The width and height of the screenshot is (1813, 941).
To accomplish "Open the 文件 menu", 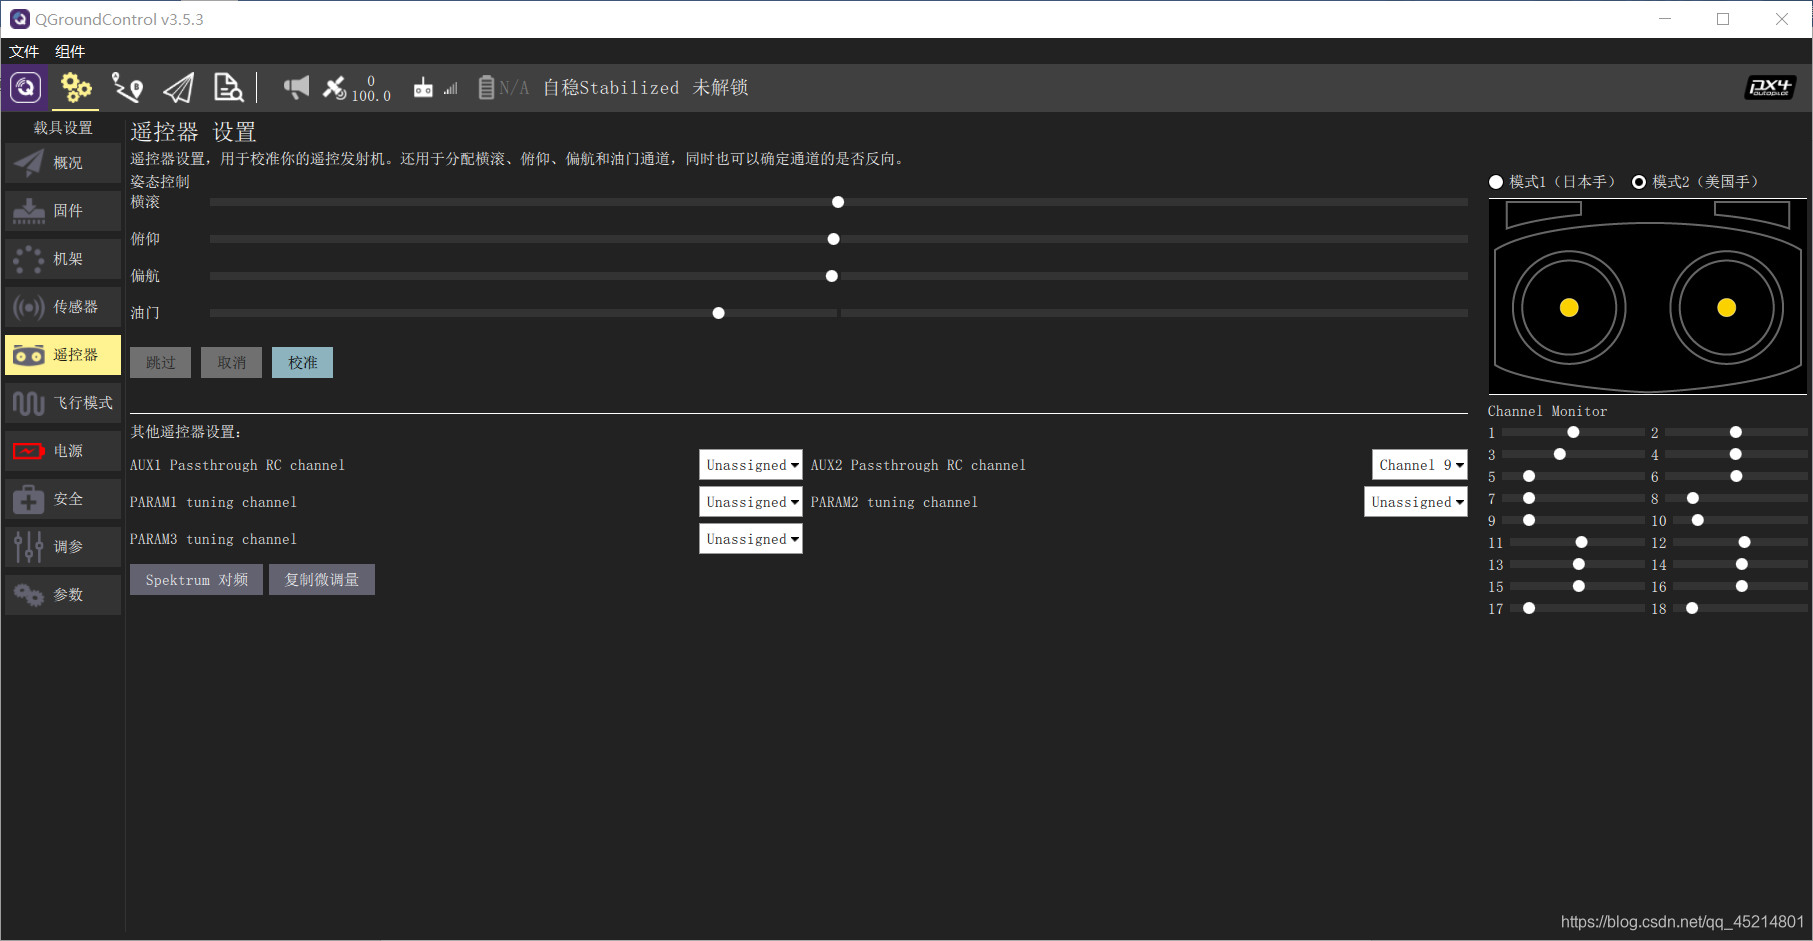I will (x=24, y=52).
